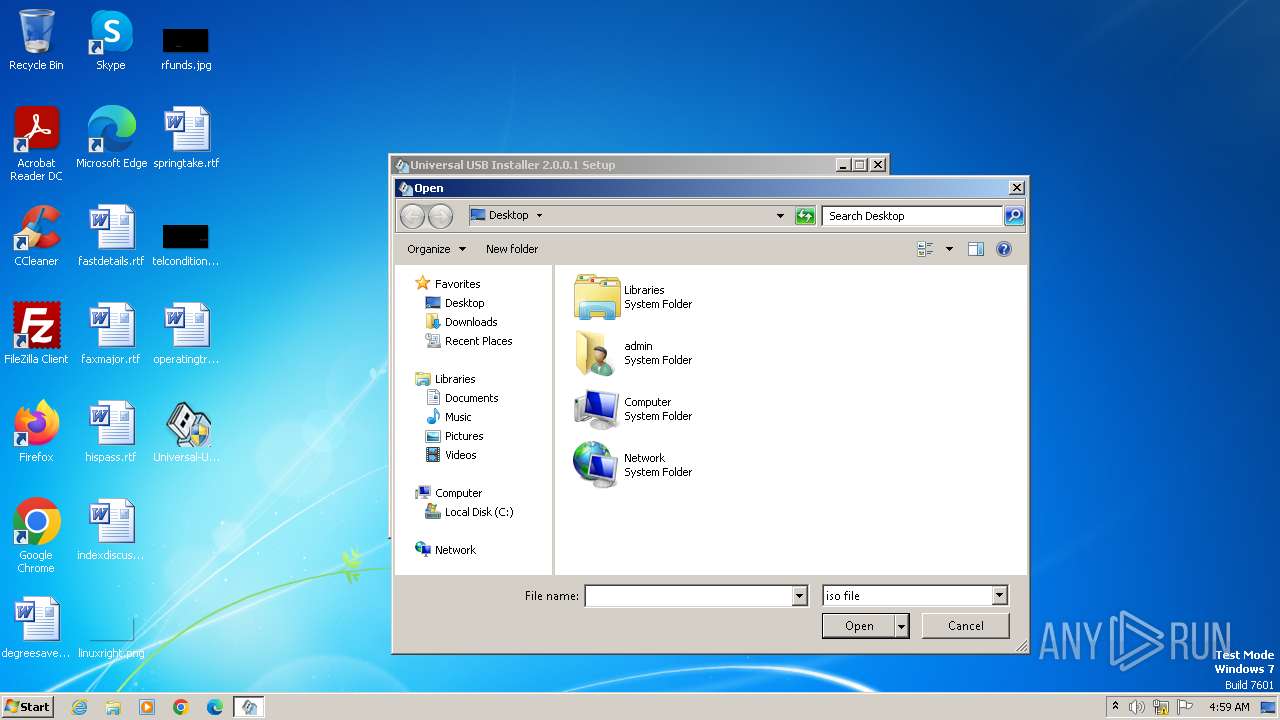Close the Open dialog with X

tap(1017, 188)
